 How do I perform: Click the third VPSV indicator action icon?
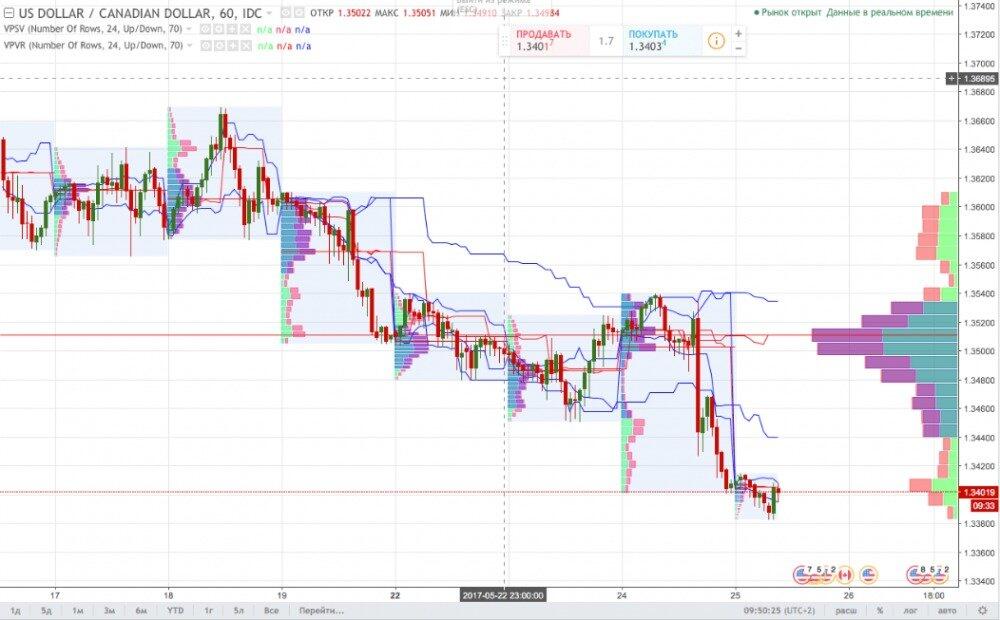point(232,29)
